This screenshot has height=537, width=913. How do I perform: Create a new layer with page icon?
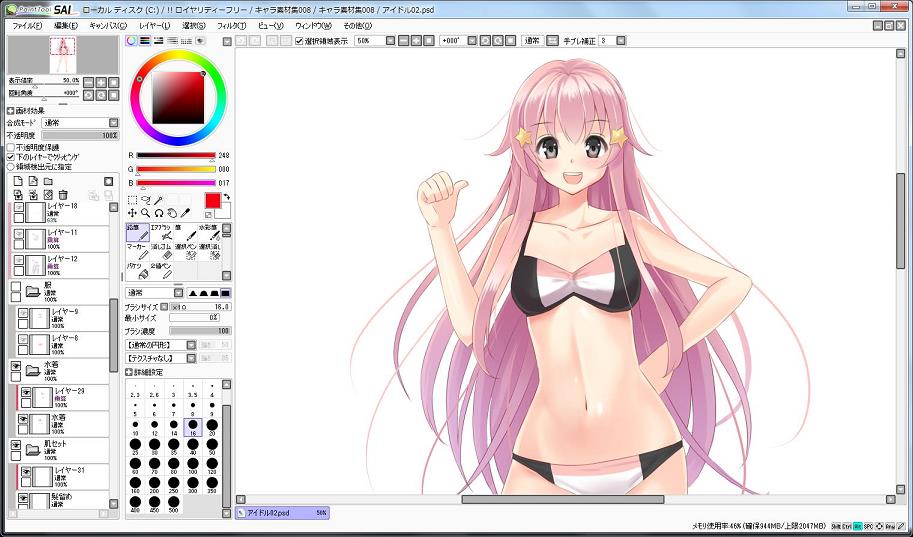tap(17, 181)
